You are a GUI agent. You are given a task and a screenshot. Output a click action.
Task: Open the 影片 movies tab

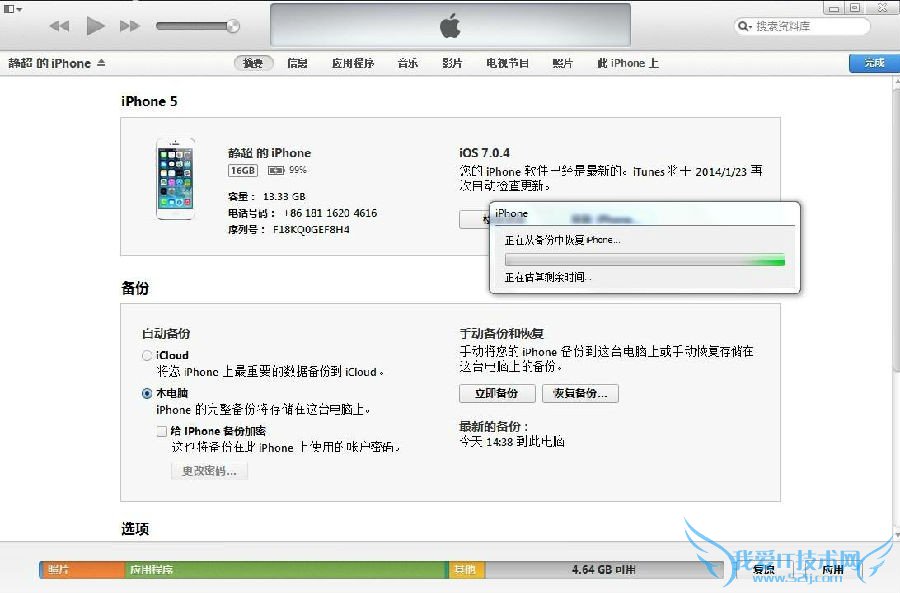click(x=452, y=63)
